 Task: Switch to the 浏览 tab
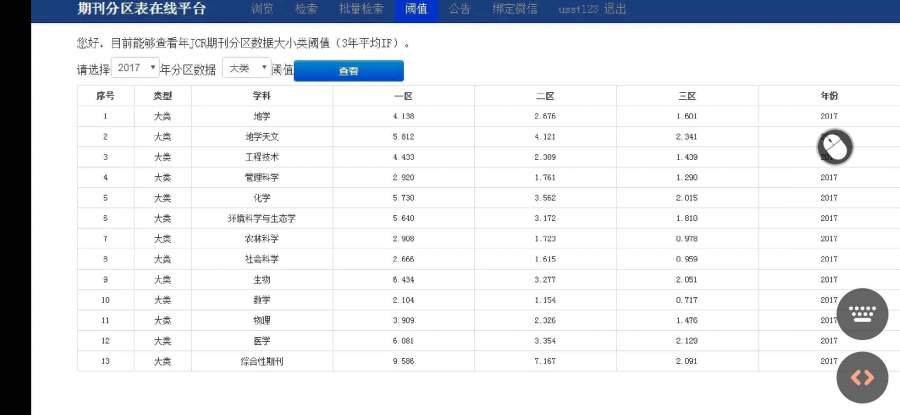point(262,9)
